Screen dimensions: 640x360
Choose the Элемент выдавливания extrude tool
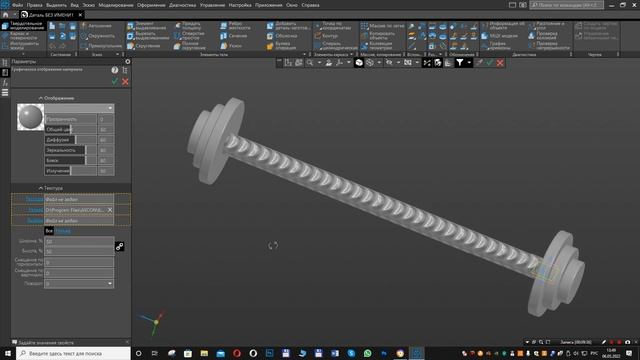(x=147, y=26)
